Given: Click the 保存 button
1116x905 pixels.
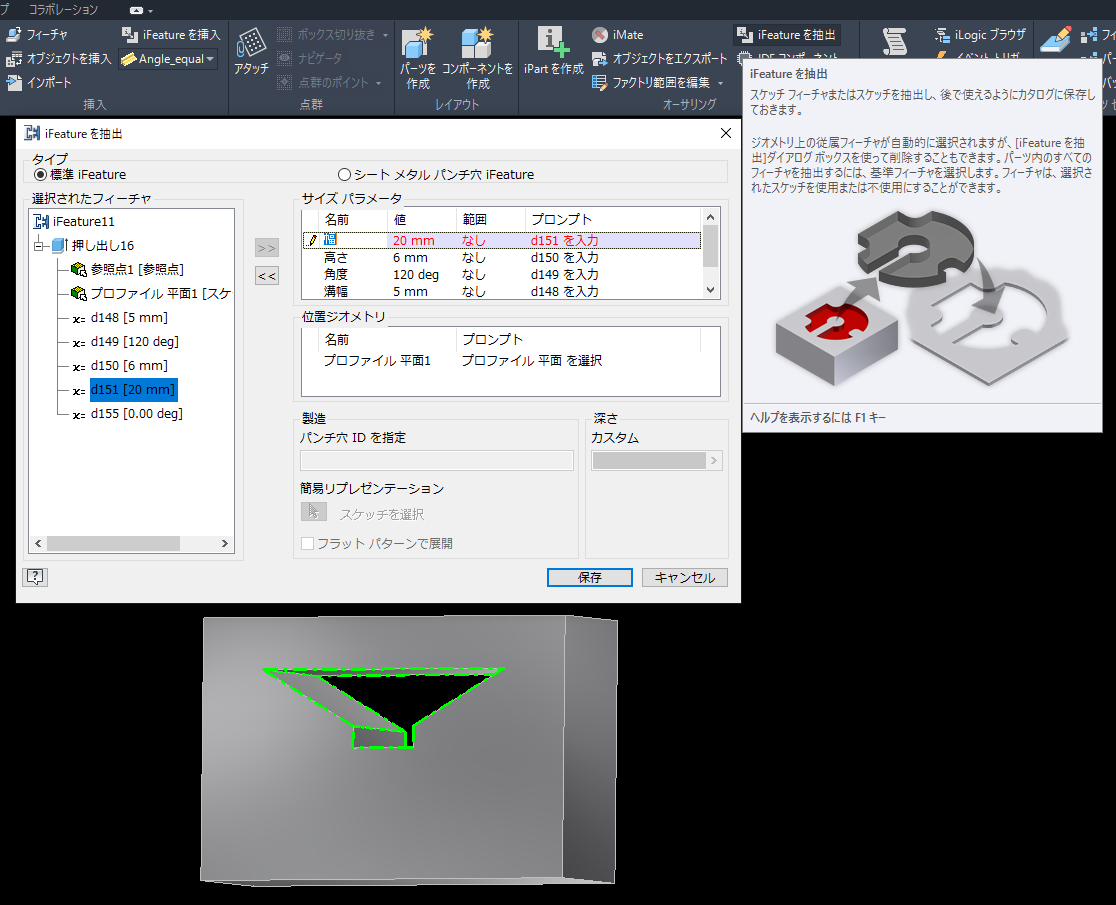Looking at the screenshot, I should (x=589, y=578).
